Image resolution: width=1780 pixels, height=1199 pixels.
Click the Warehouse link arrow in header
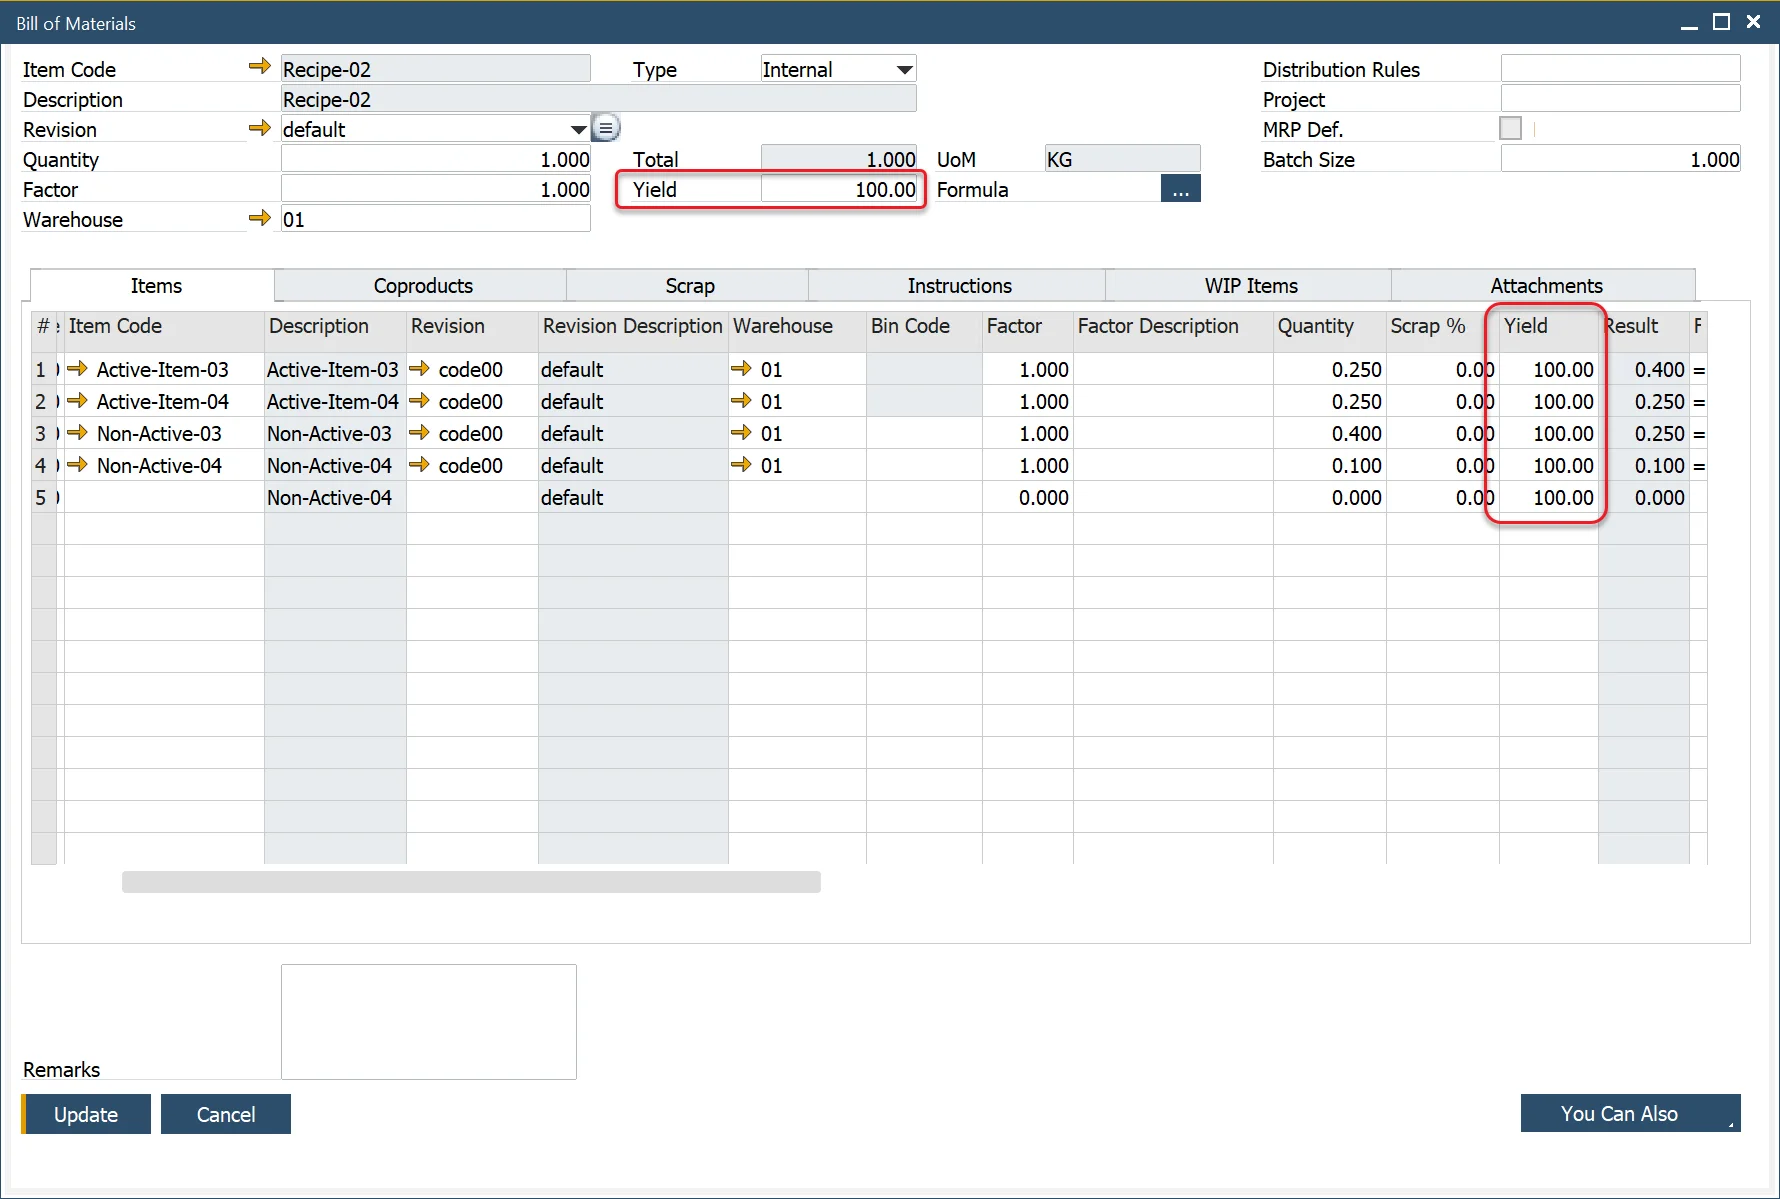259,218
